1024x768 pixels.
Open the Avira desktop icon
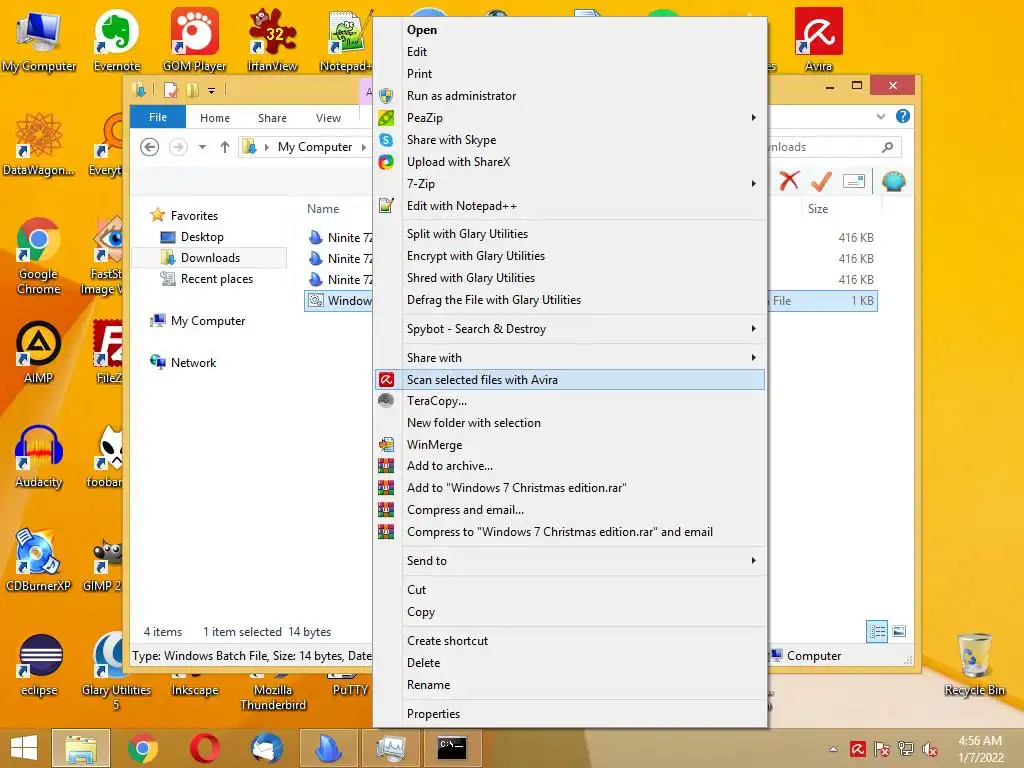(818, 39)
